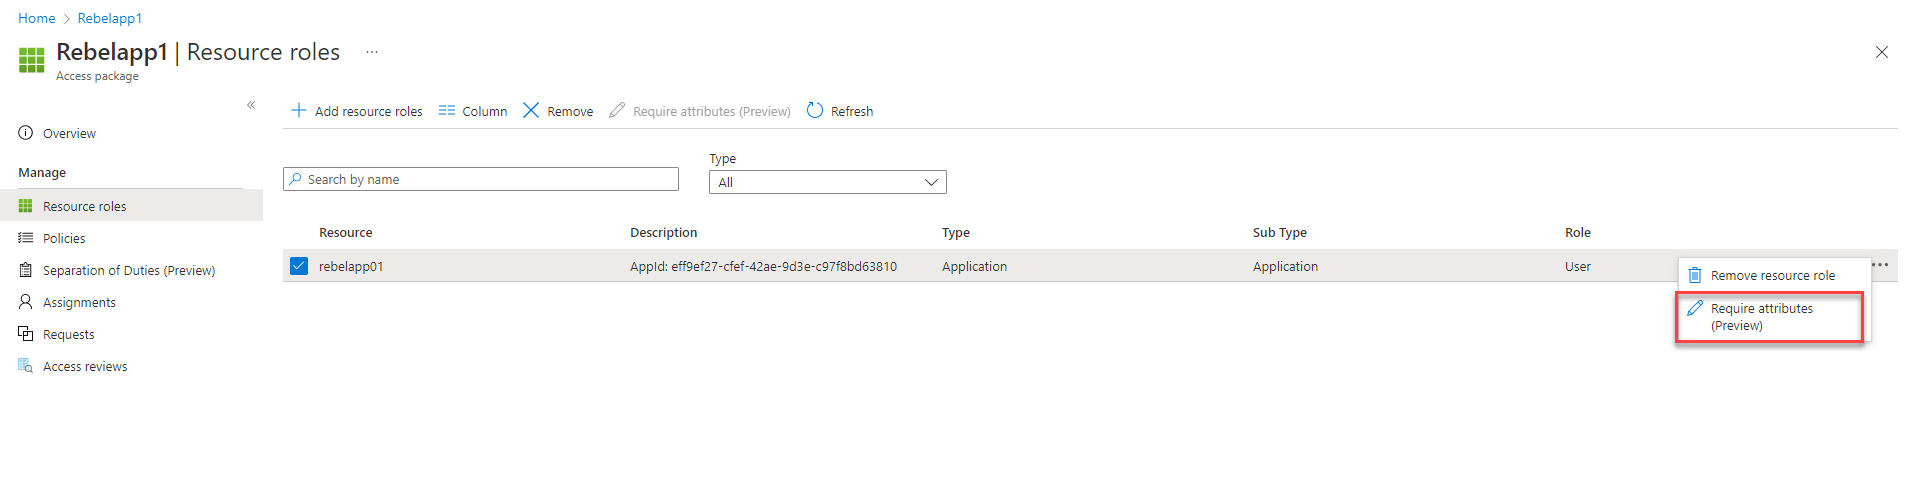View Assignments in the sidebar
Screen dimensions: 1915x481
(79, 303)
